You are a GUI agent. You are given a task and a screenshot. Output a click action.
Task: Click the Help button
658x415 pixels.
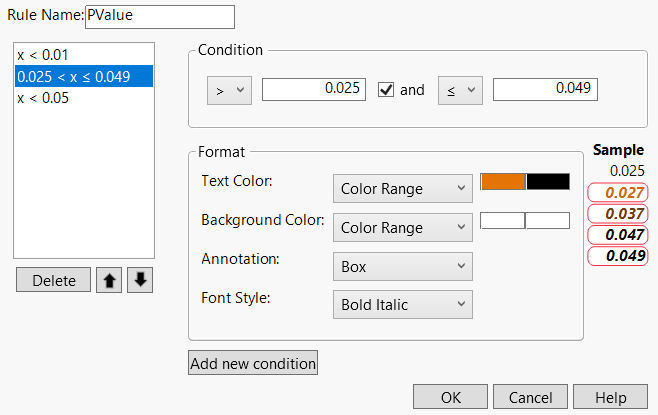click(x=613, y=397)
